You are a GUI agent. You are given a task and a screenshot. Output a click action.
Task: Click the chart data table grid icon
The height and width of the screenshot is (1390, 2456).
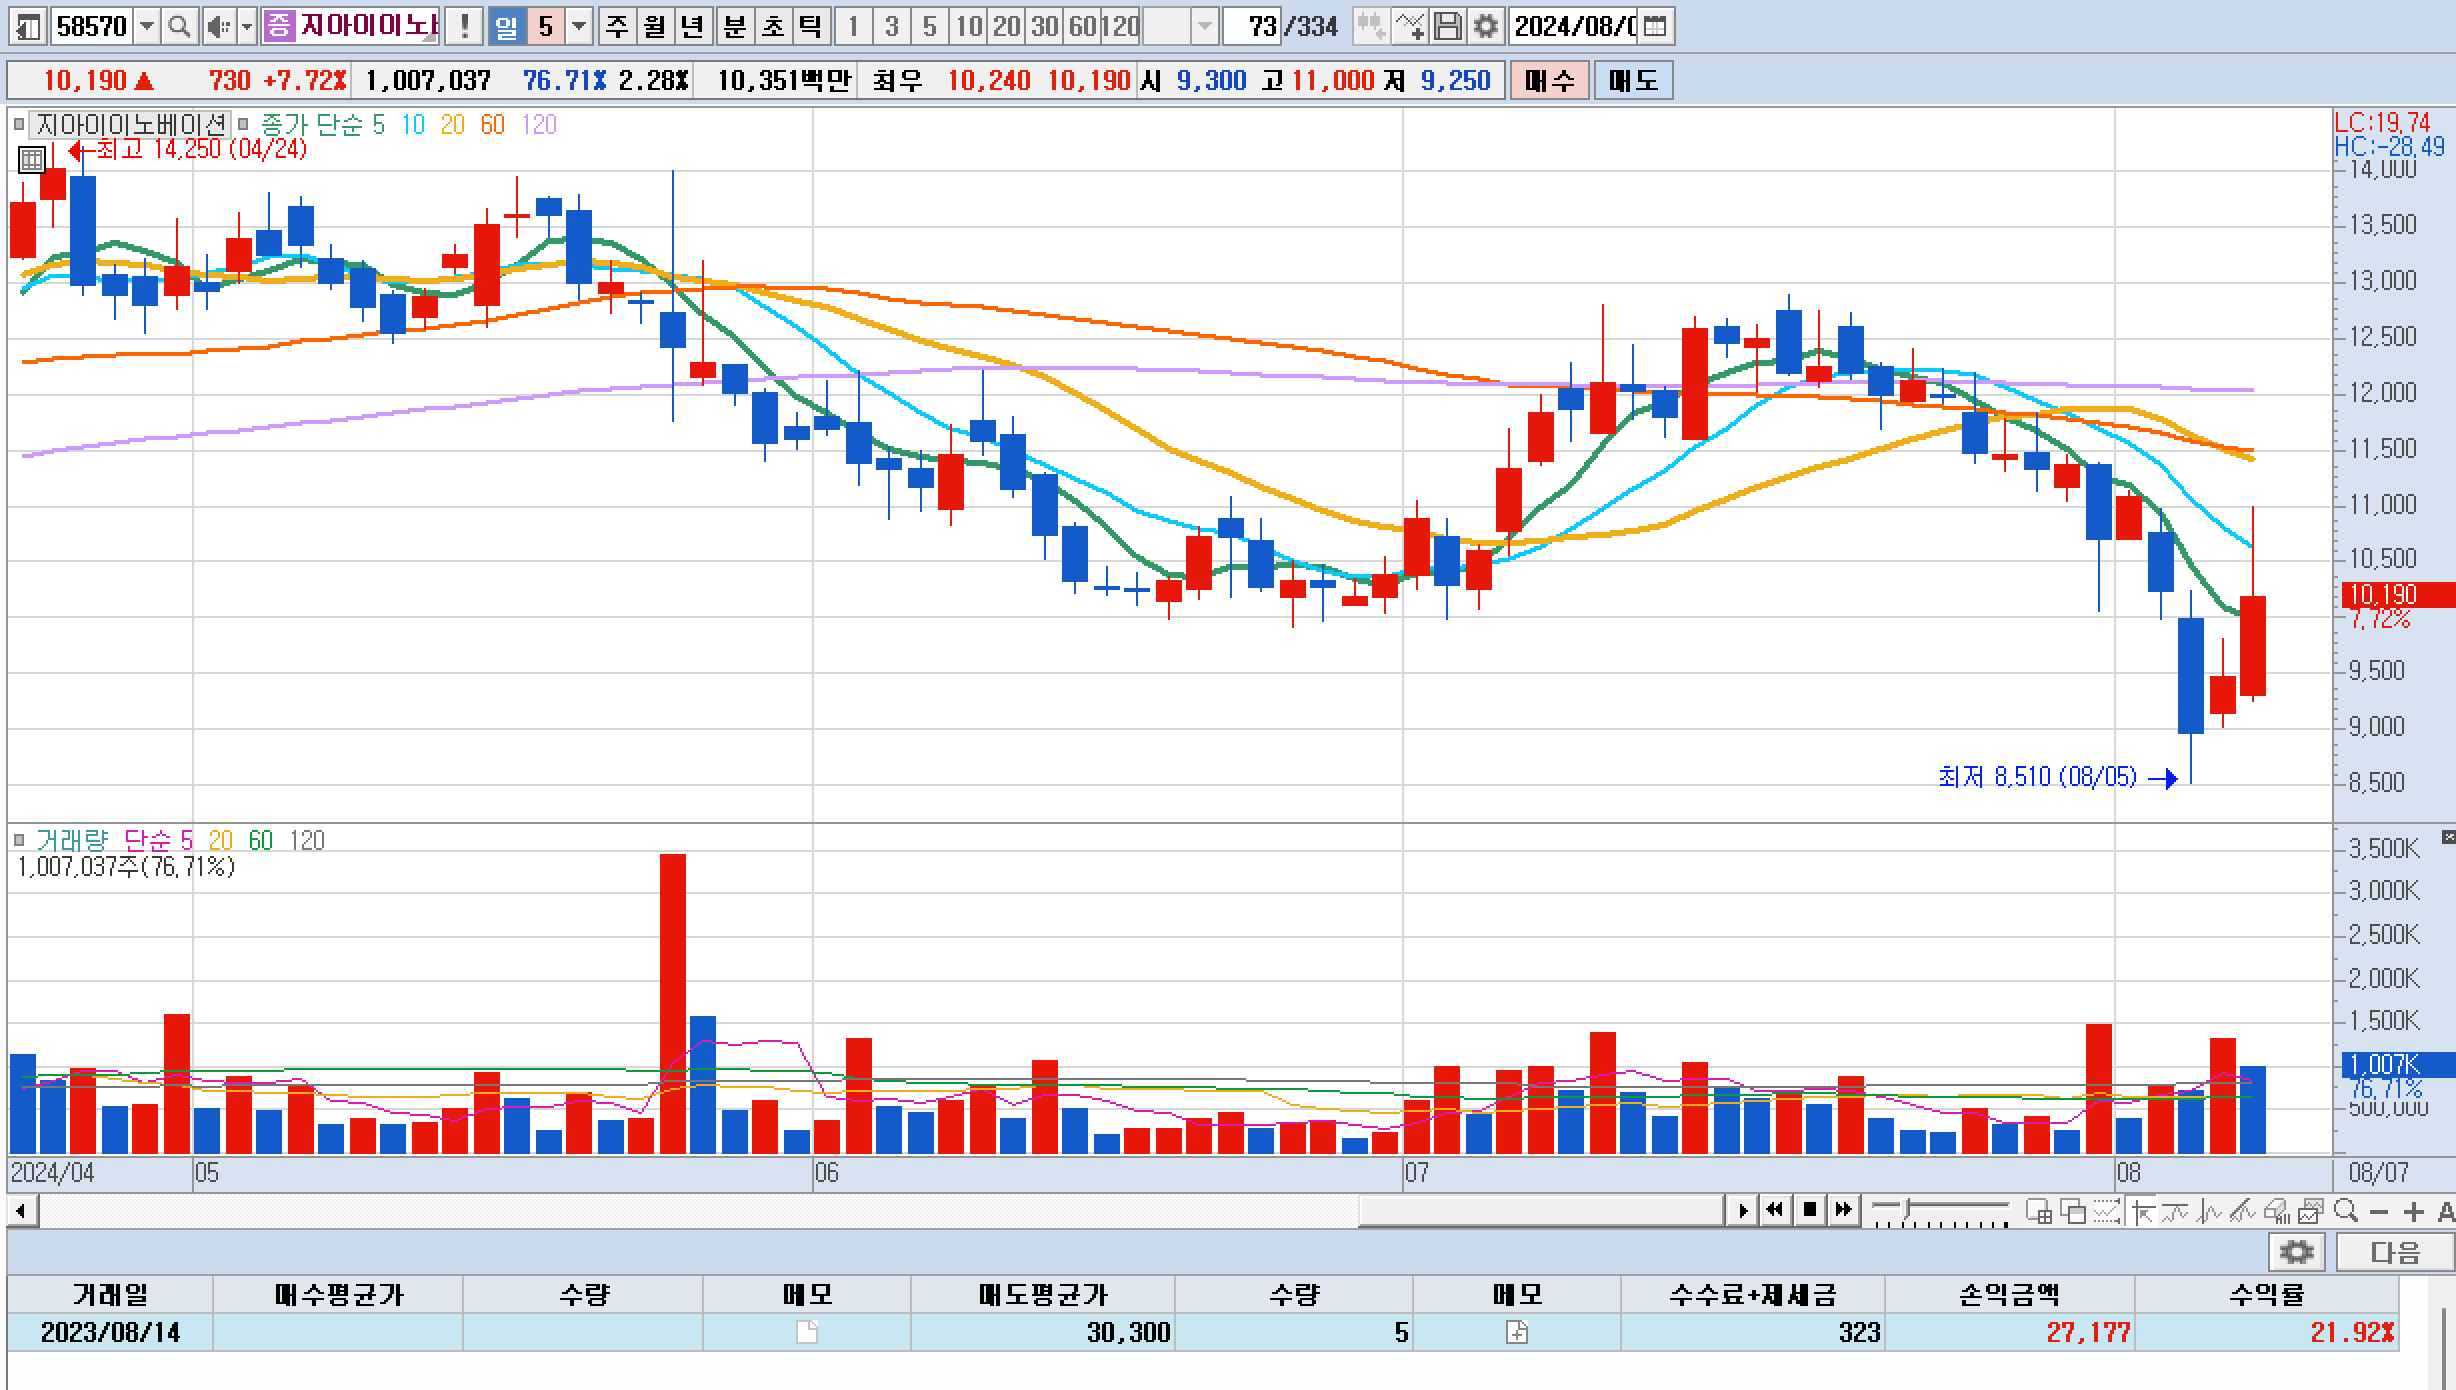(x=31, y=159)
